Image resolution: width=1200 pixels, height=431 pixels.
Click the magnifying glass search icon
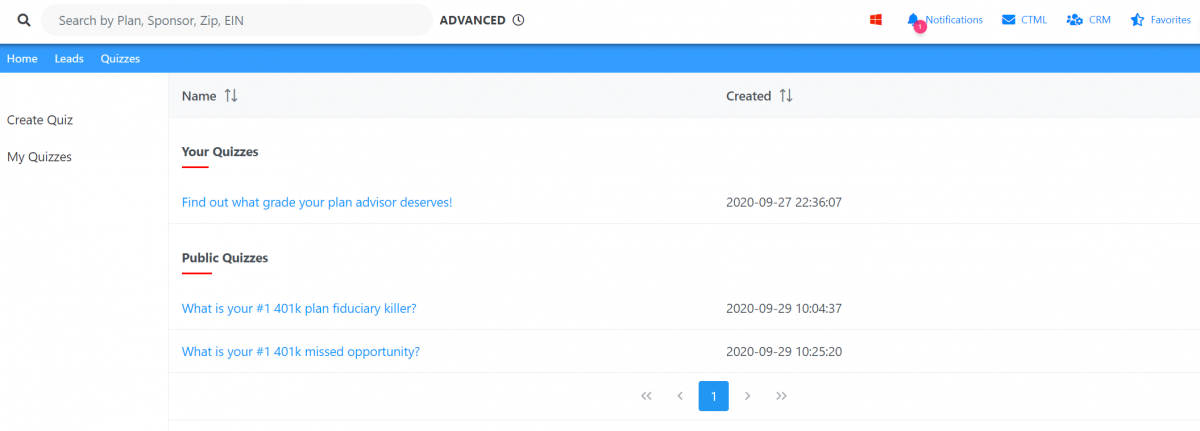point(24,20)
